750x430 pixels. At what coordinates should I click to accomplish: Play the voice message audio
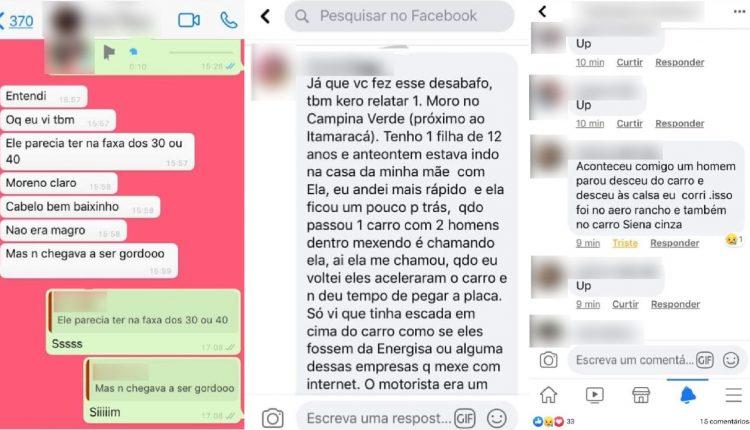click(x=109, y=52)
